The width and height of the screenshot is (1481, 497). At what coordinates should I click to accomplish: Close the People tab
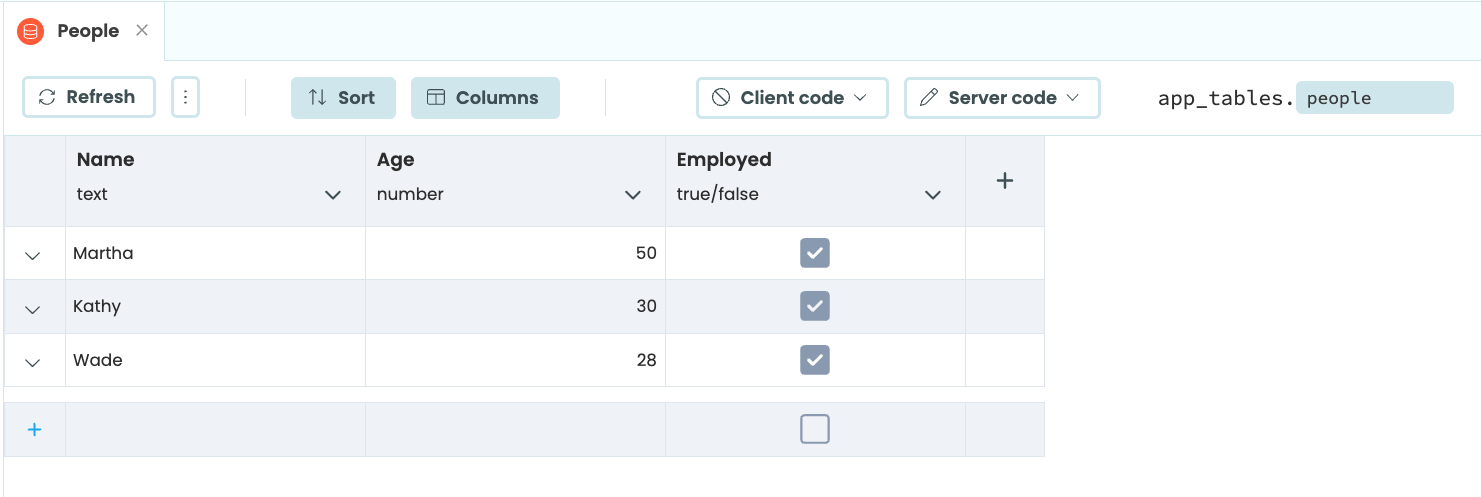[142, 30]
